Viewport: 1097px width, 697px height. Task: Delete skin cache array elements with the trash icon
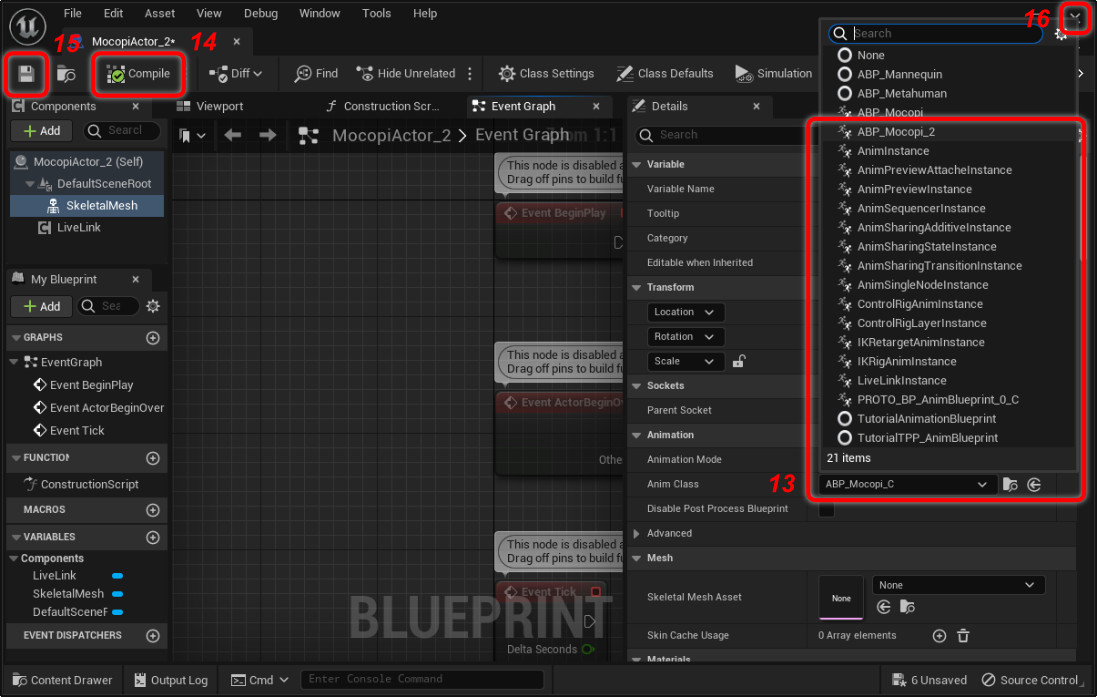tap(963, 636)
